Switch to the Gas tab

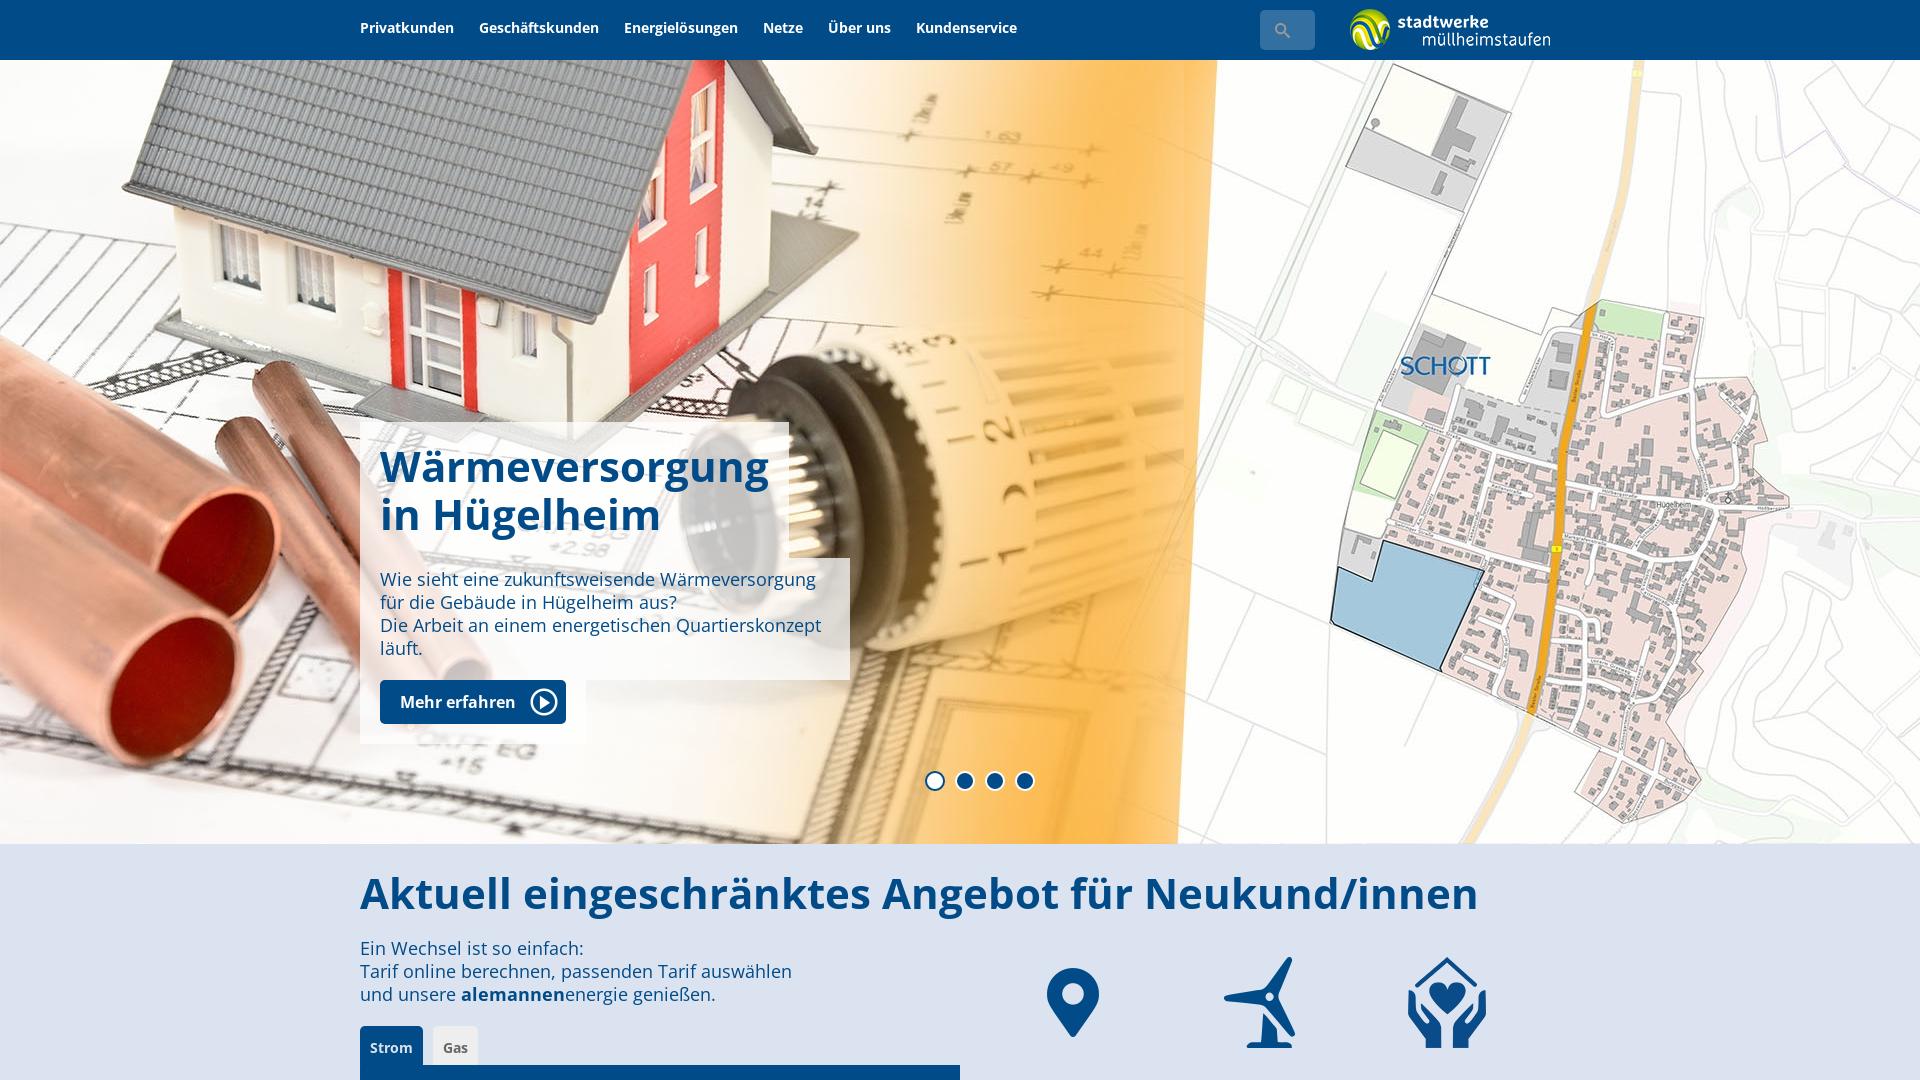pos(455,1047)
